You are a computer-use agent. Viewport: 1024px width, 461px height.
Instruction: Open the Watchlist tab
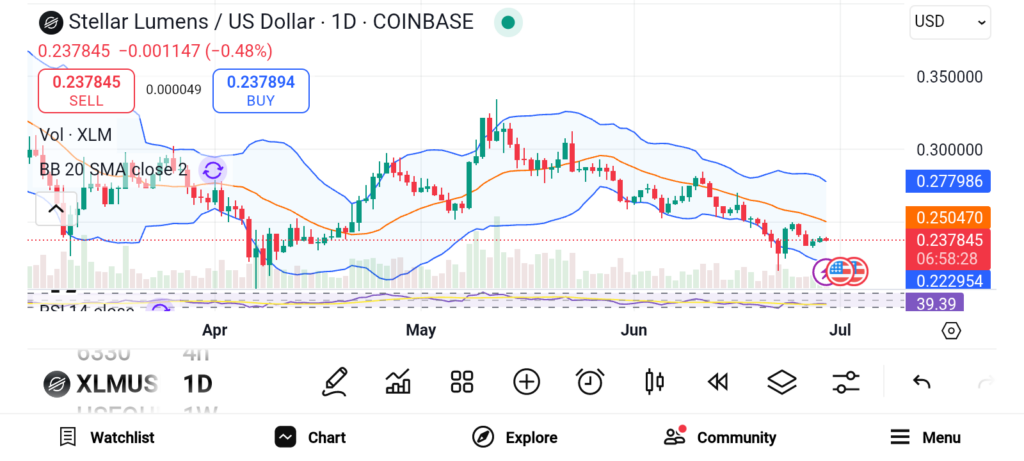pos(106,437)
